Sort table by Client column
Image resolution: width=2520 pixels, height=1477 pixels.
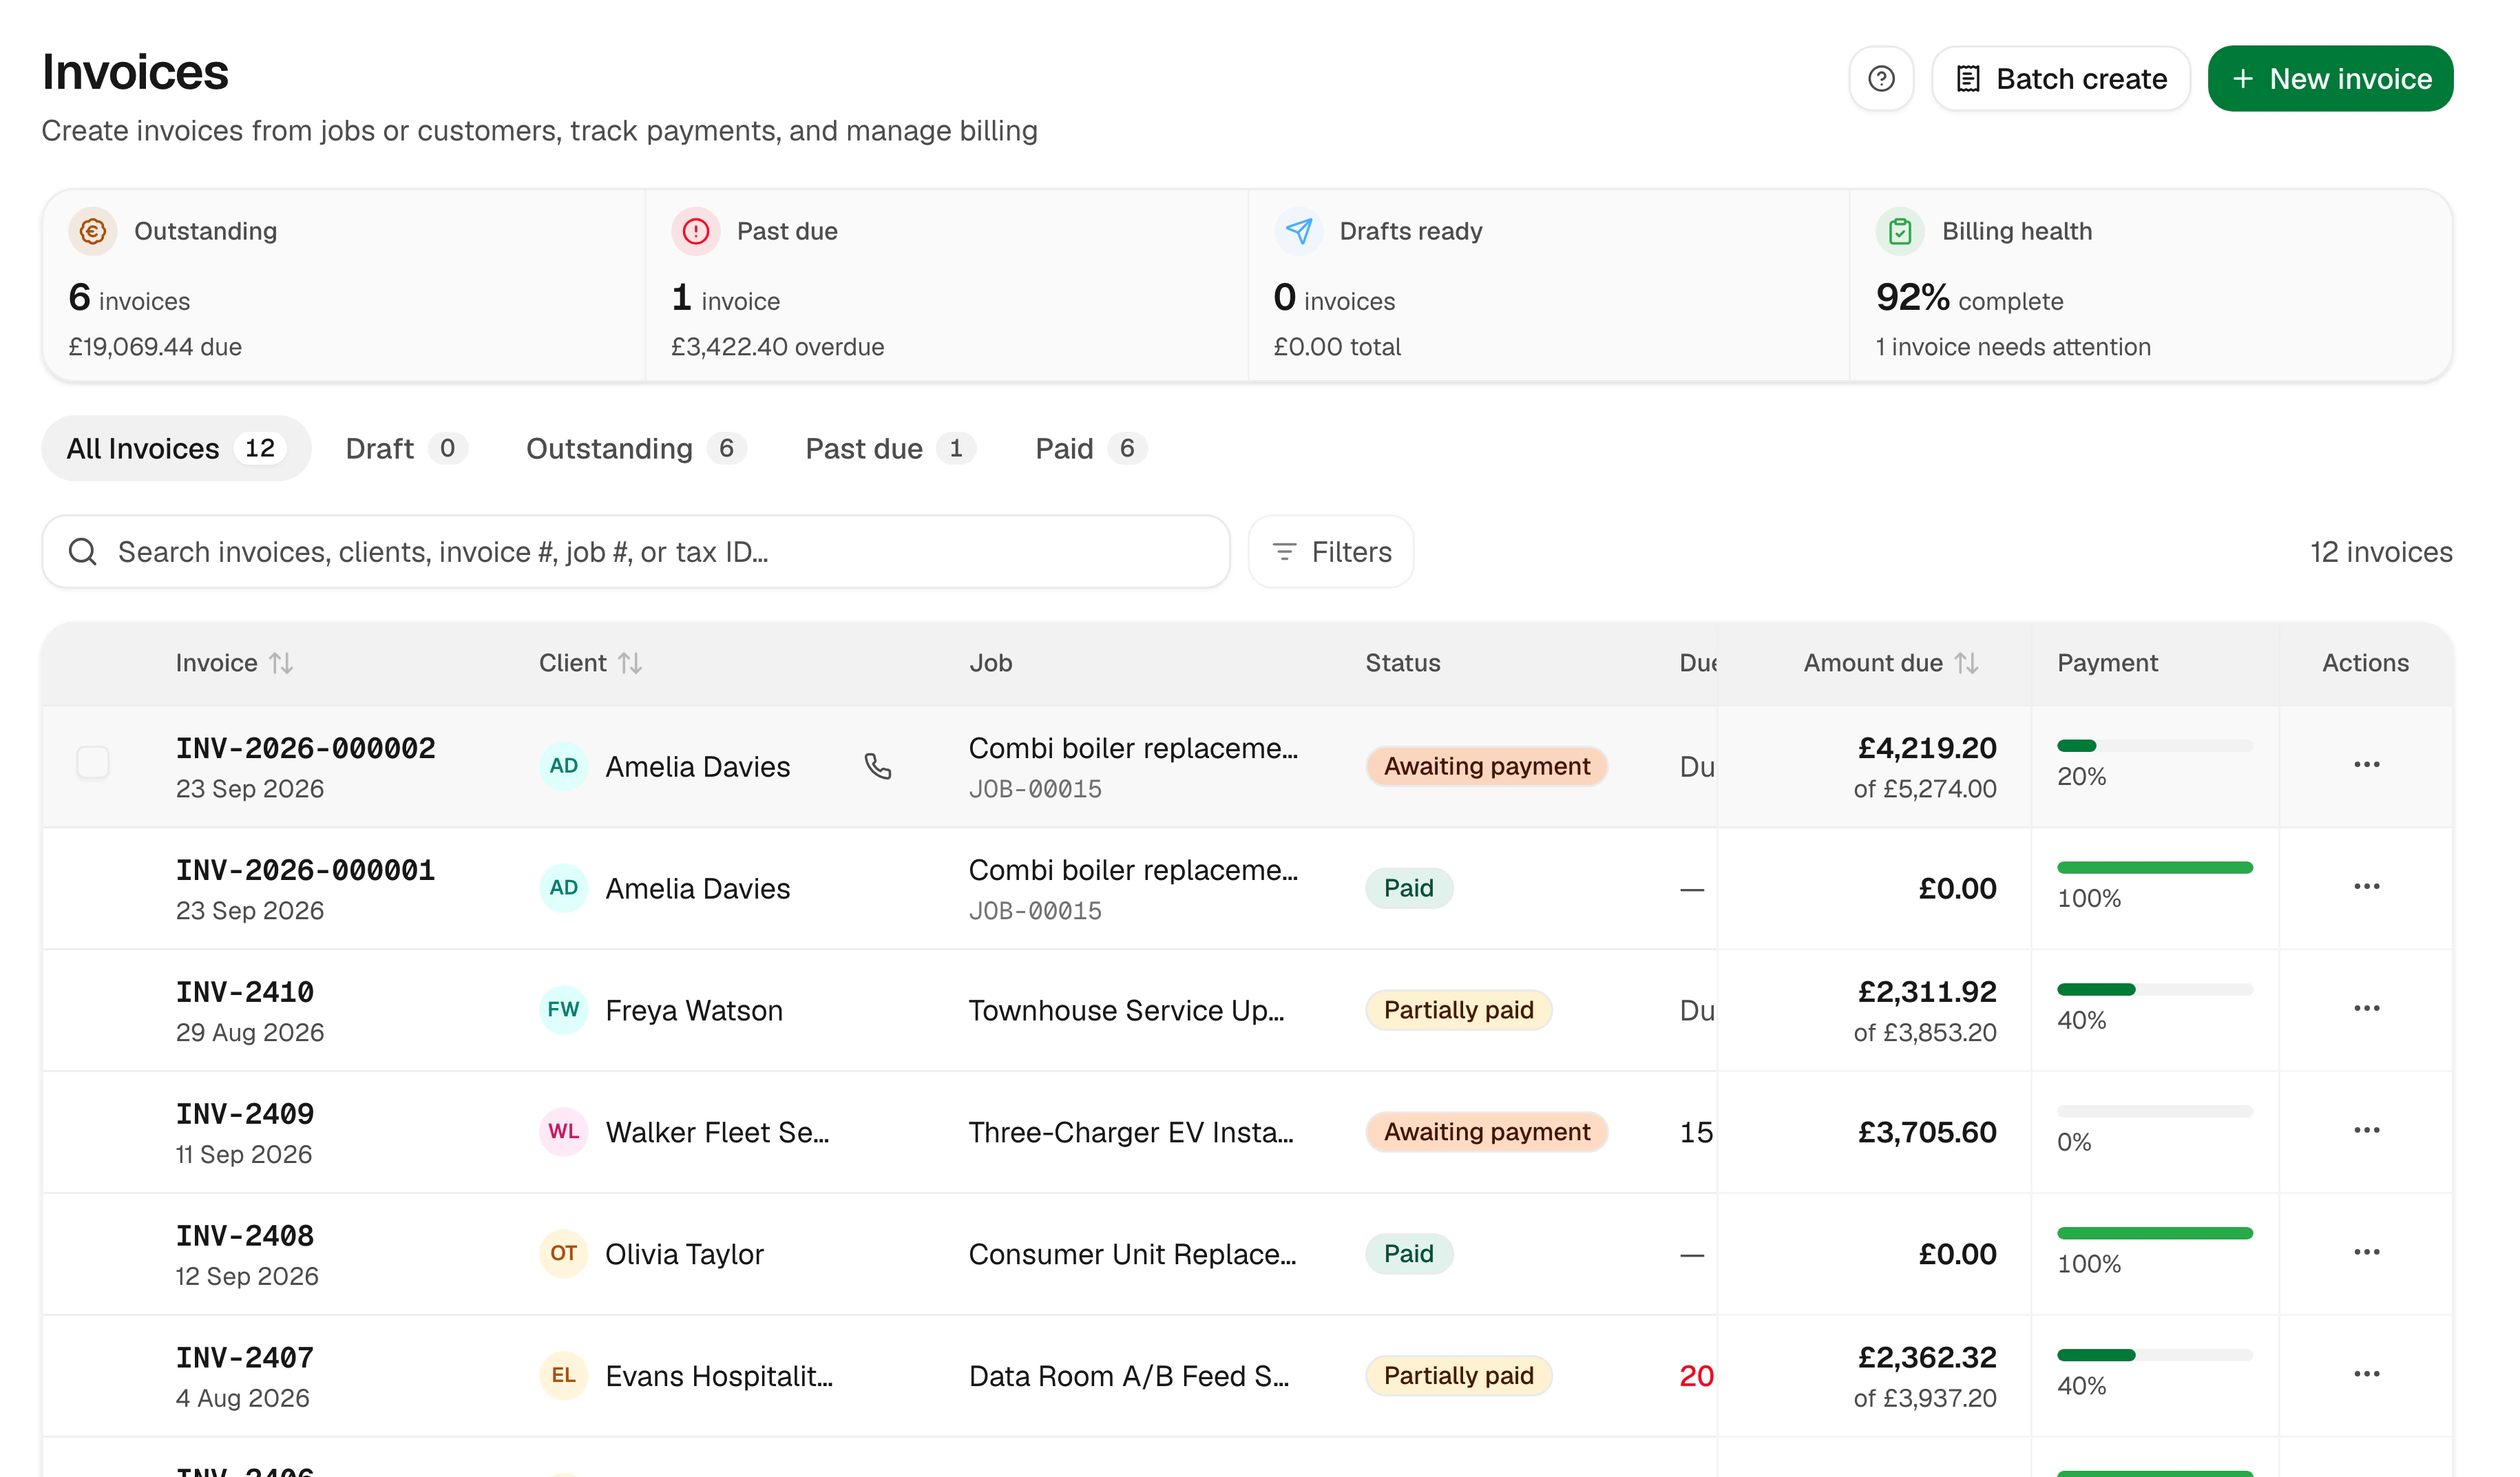(x=590, y=663)
